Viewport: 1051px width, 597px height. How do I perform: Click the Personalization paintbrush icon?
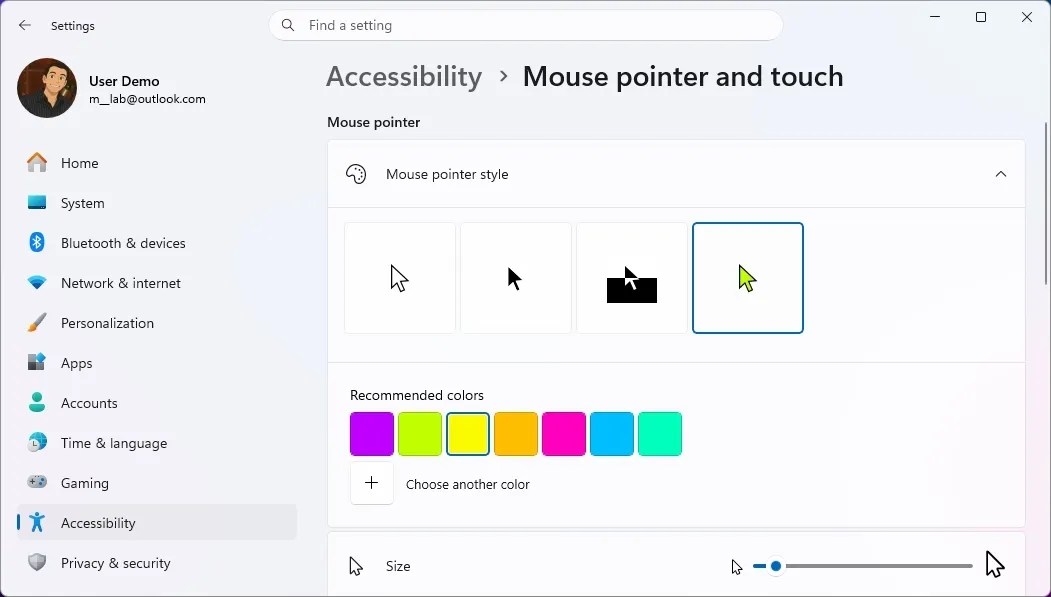[37, 323]
